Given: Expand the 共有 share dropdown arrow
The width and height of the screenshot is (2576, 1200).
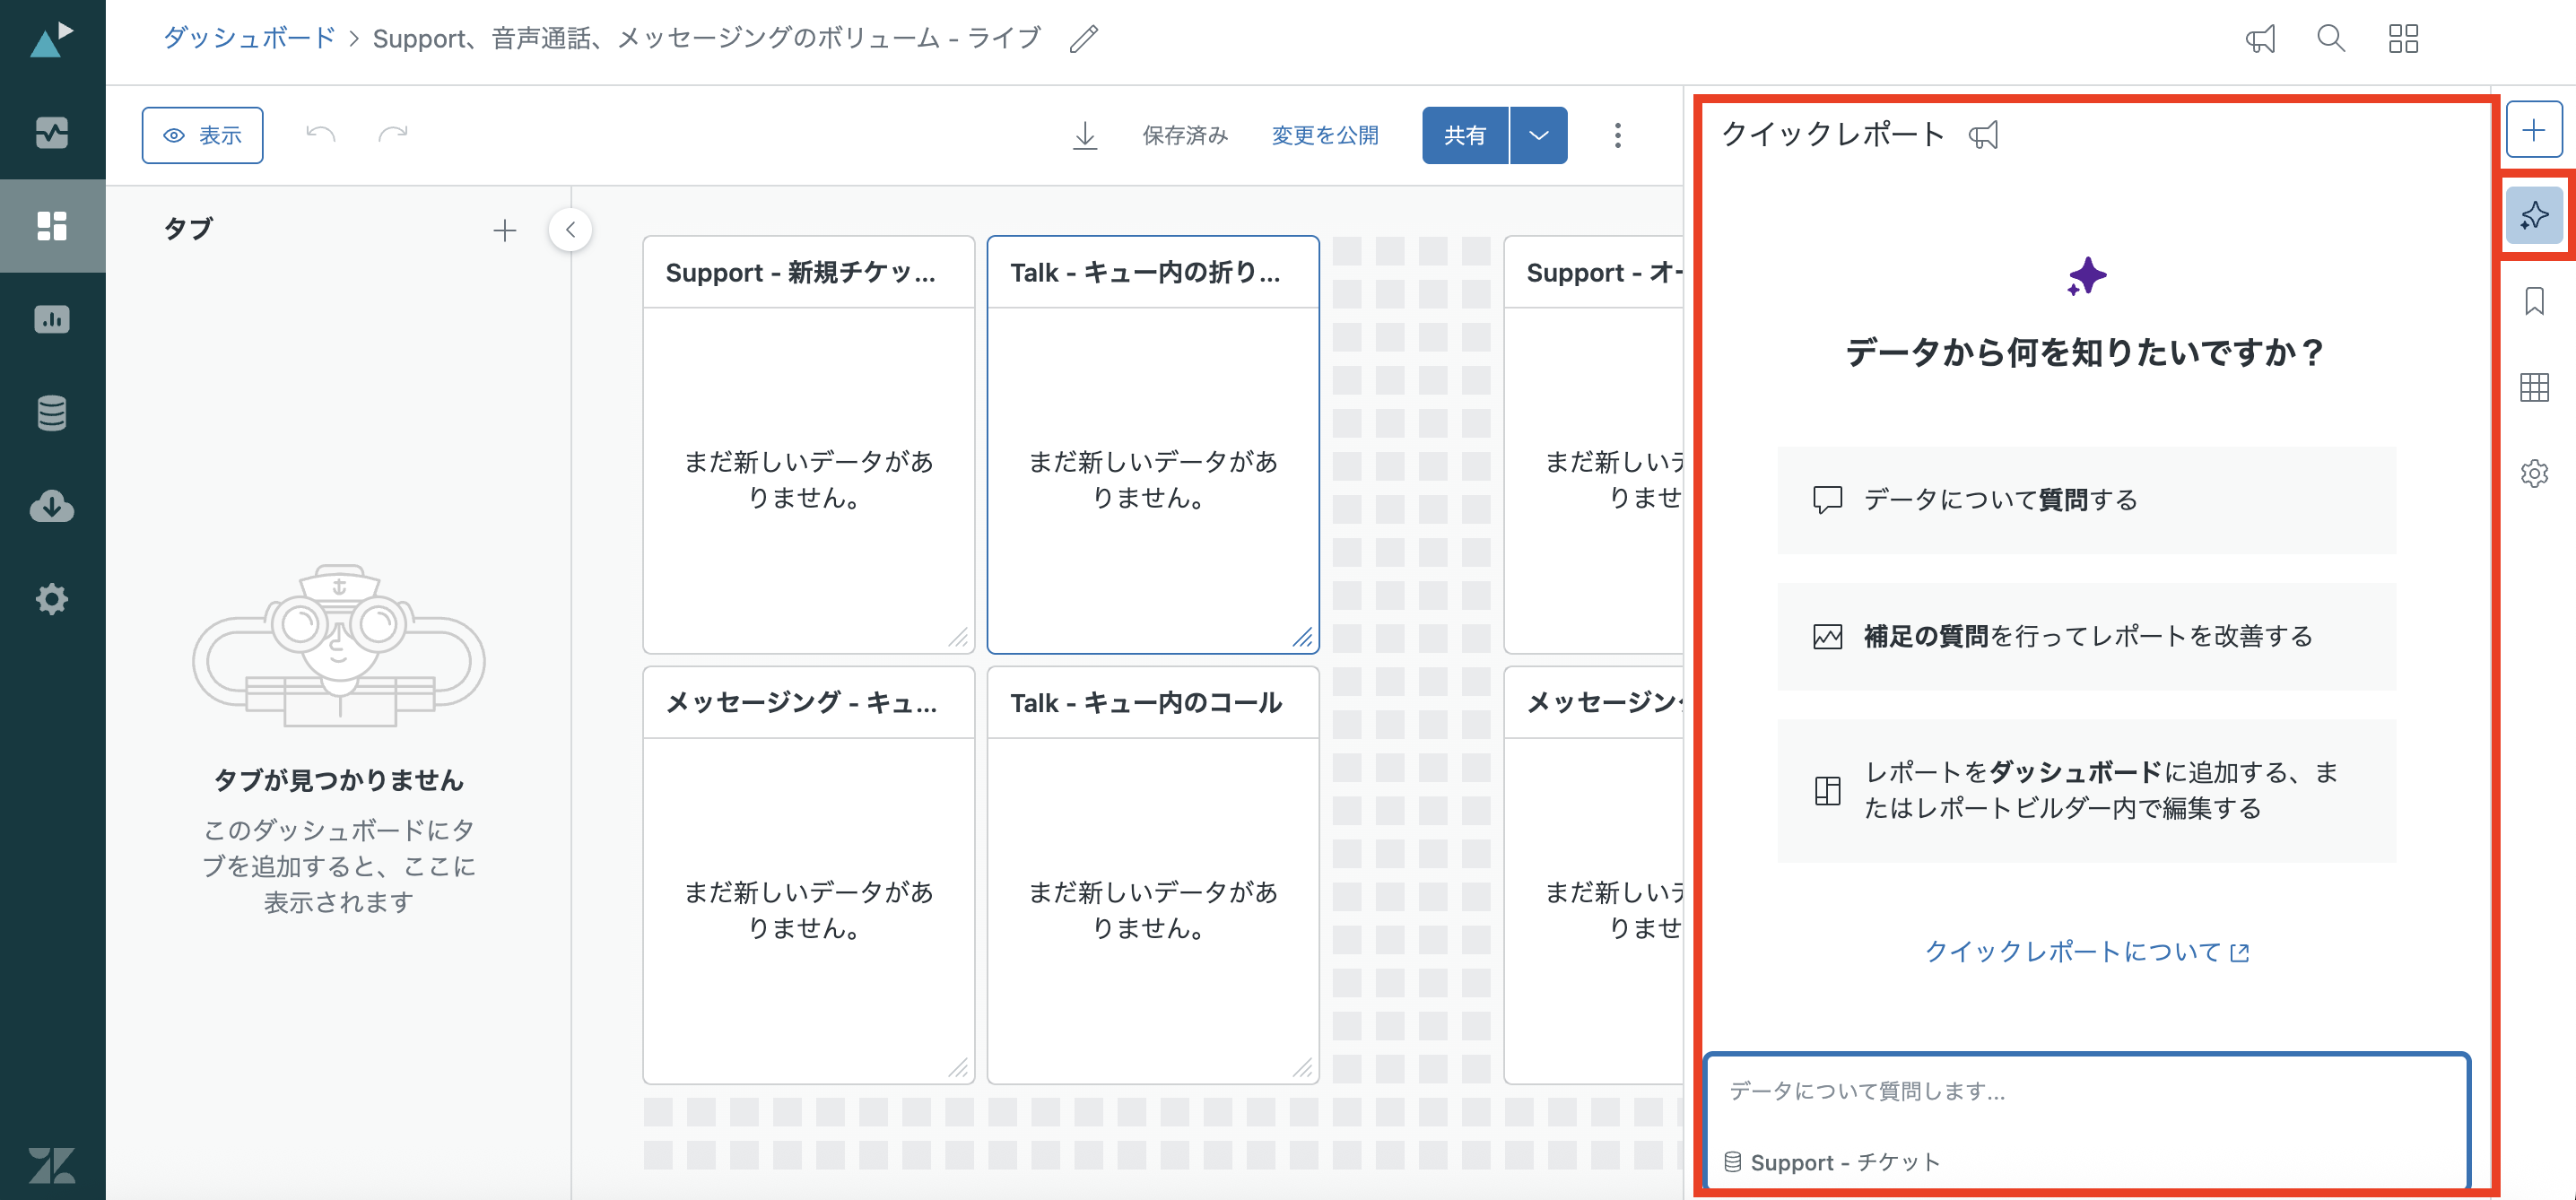Looking at the screenshot, I should pos(1538,135).
